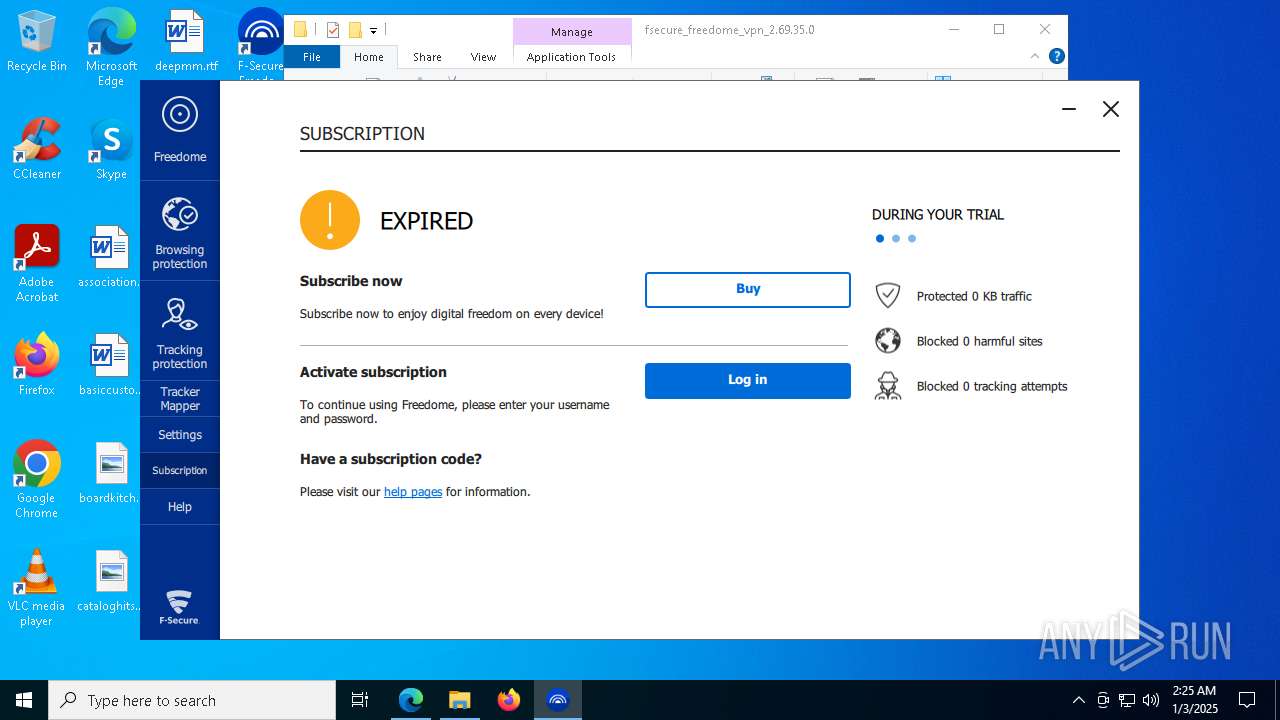The width and height of the screenshot is (1280, 720).
Task: Click the orange expired warning icon
Action: point(330,220)
